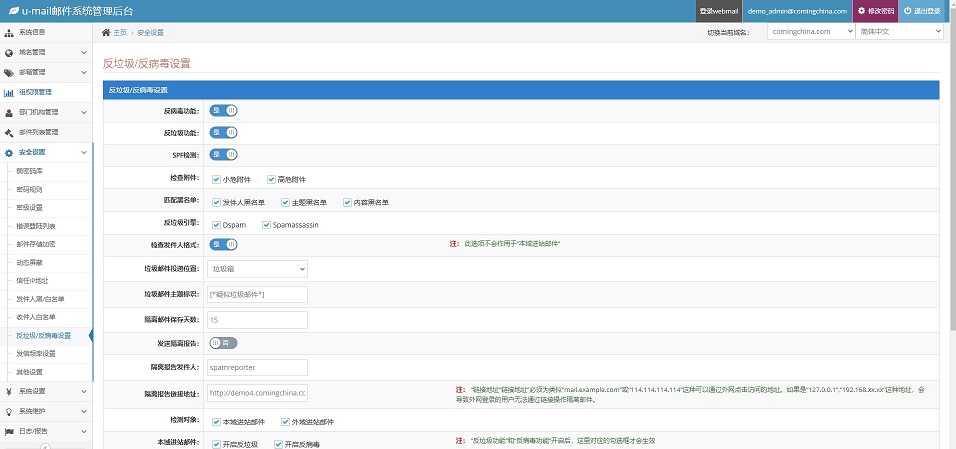This screenshot has width=956, height=449.
Task: Uncheck the 小危附件 checkbox
Action: [216, 179]
